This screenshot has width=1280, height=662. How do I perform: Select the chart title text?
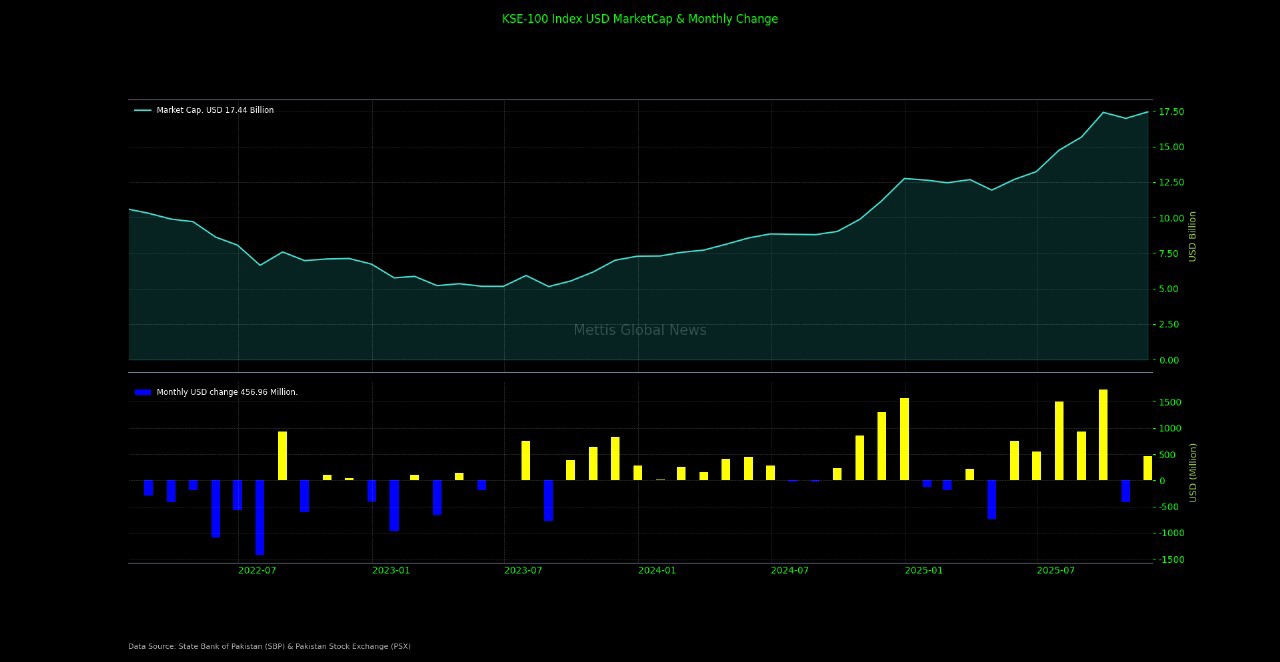point(639,18)
